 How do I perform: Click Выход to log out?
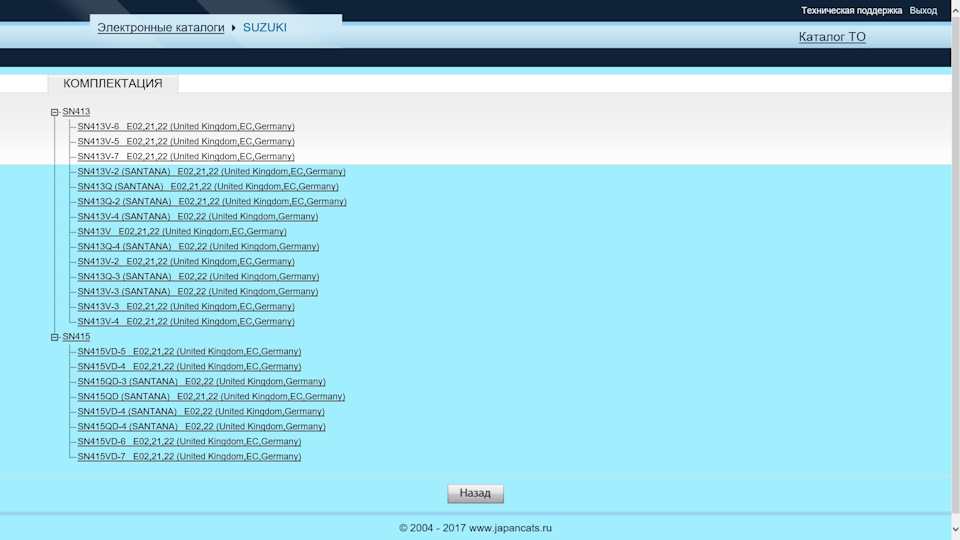923,10
